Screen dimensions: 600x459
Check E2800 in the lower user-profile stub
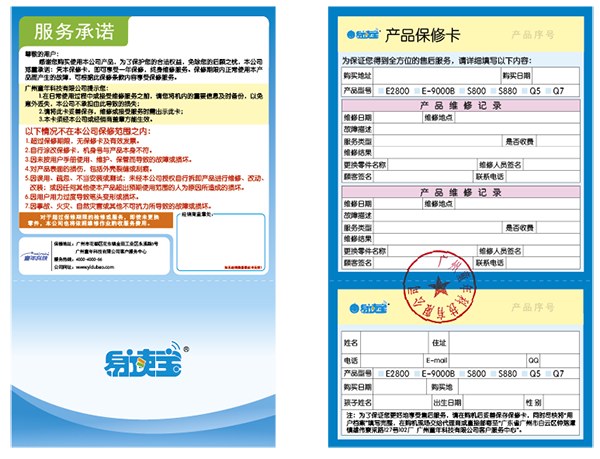[381, 374]
